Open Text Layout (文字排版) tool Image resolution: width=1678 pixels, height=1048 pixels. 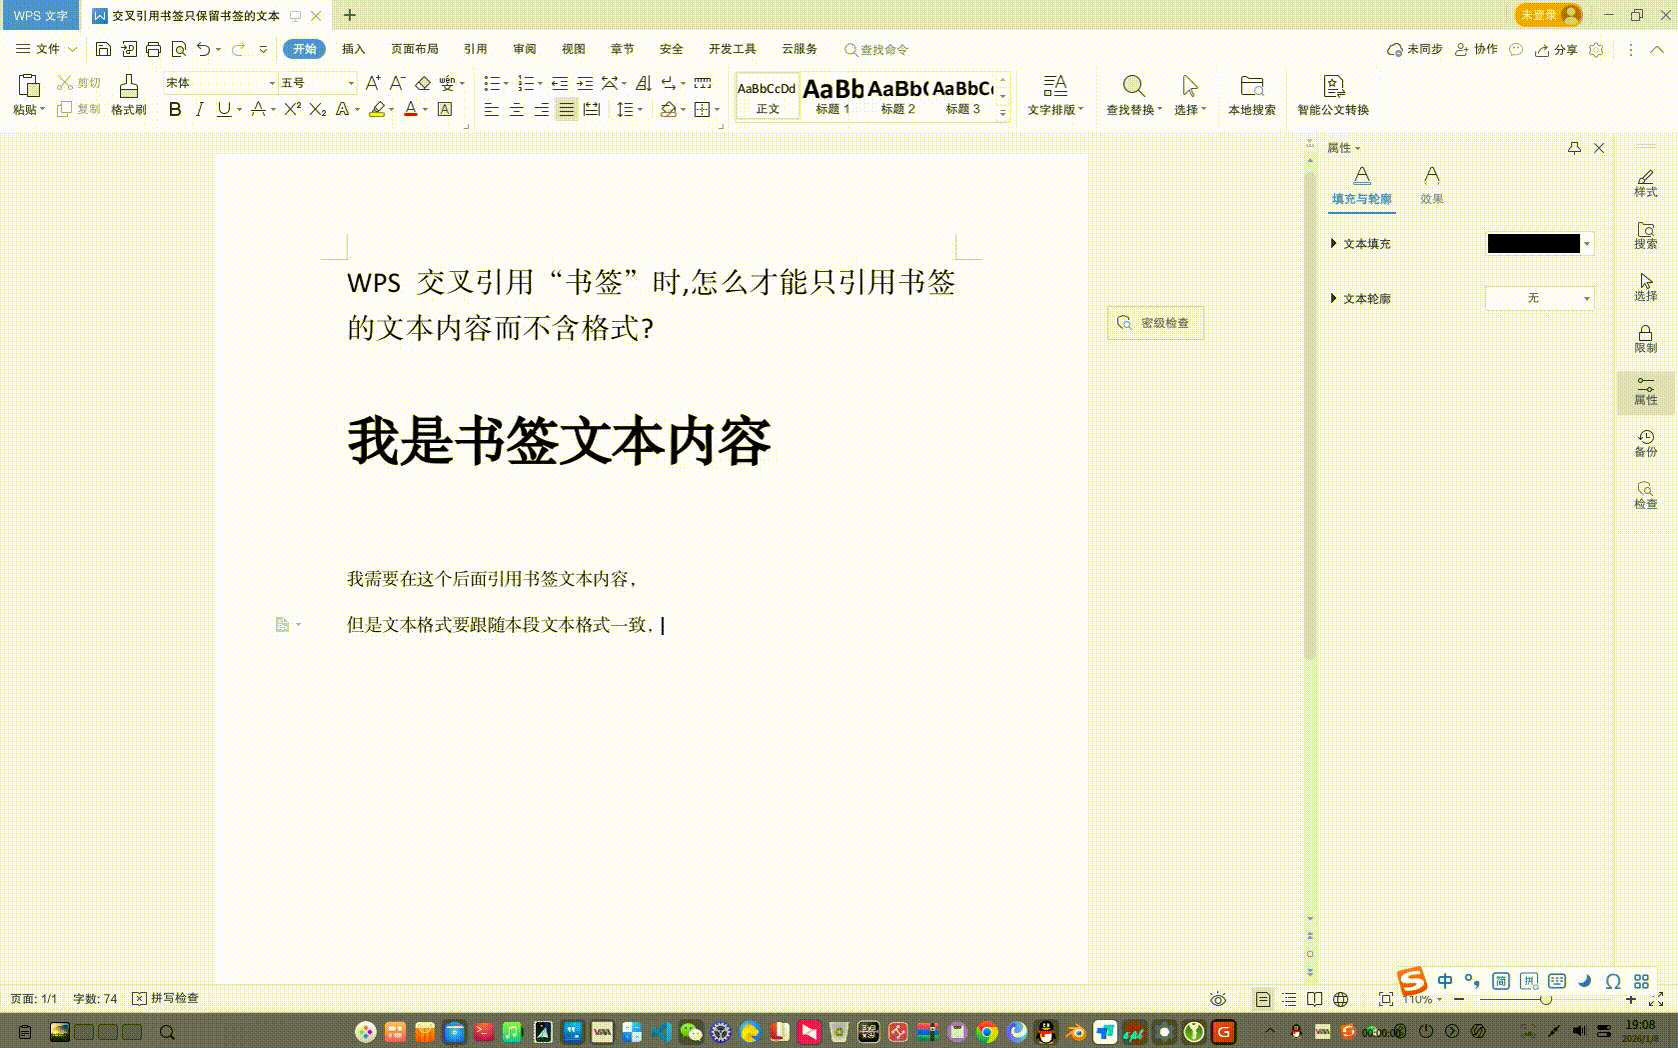tap(1055, 95)
